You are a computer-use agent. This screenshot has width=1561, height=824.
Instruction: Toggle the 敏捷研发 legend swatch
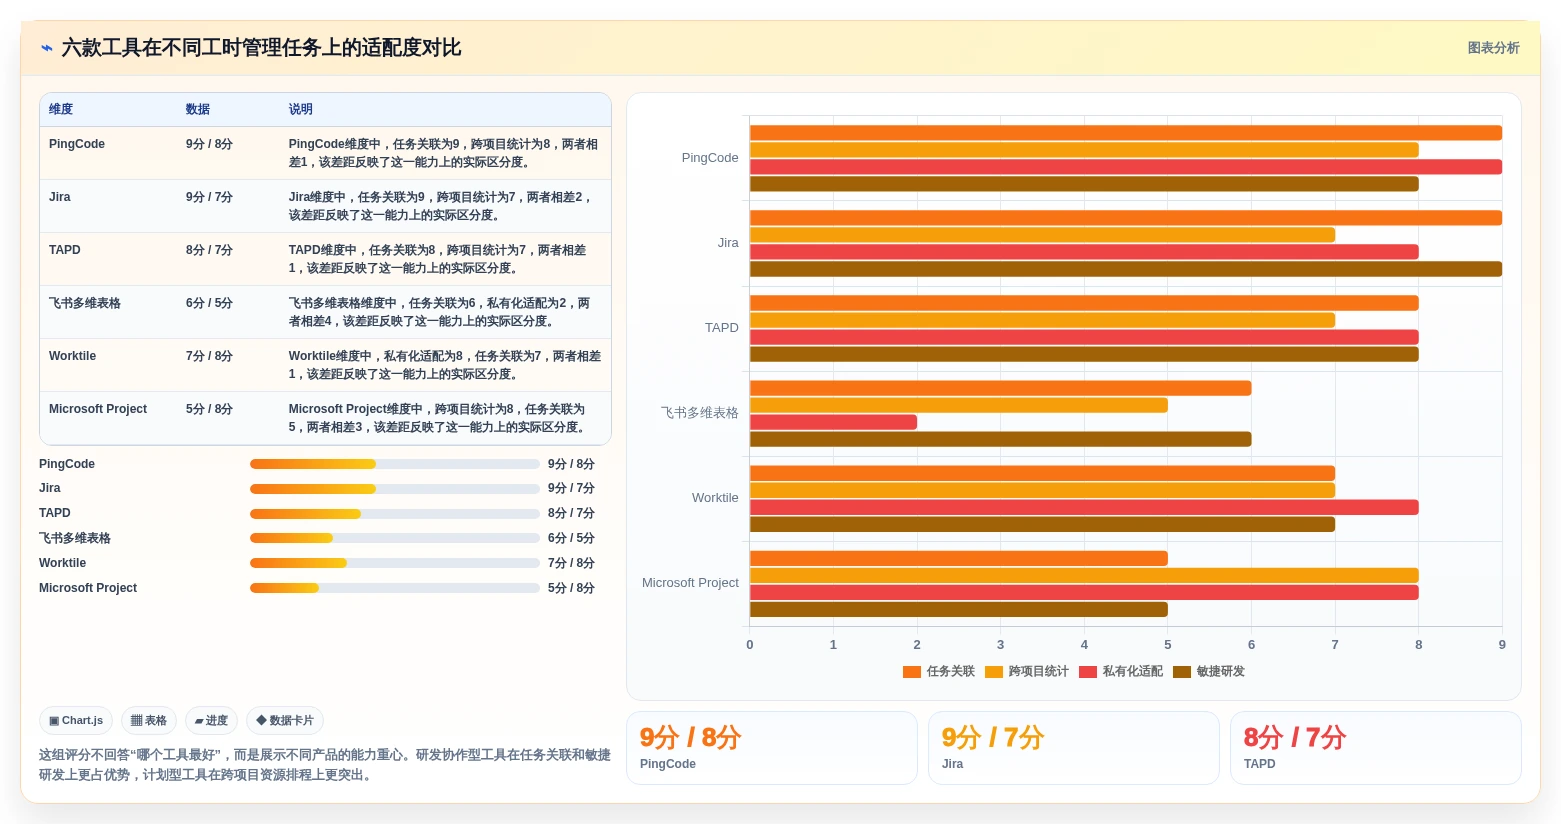click(1182, 672)
